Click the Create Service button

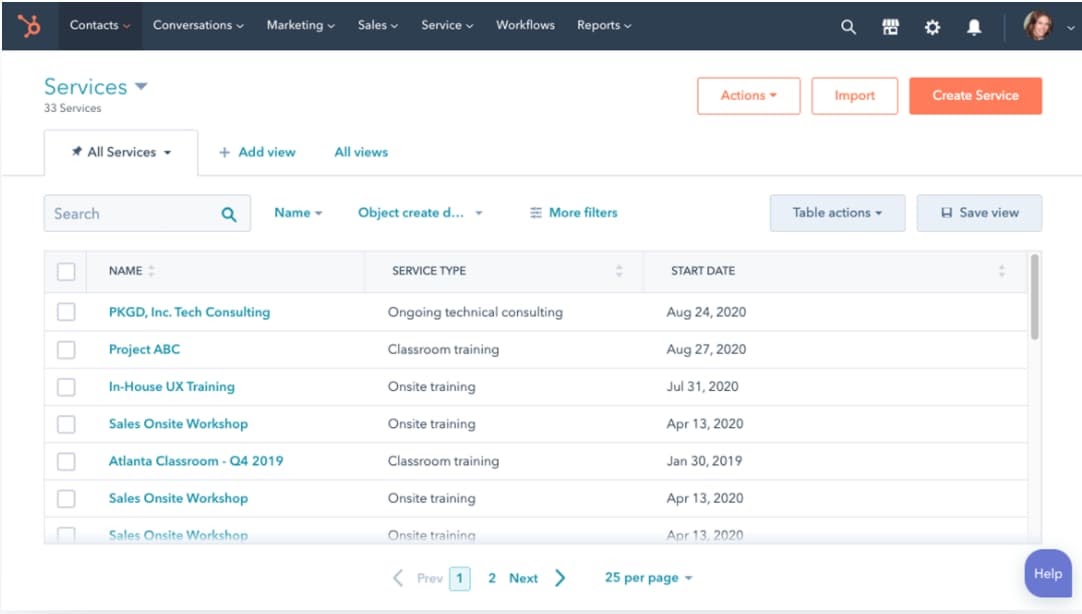coord(975,95)
